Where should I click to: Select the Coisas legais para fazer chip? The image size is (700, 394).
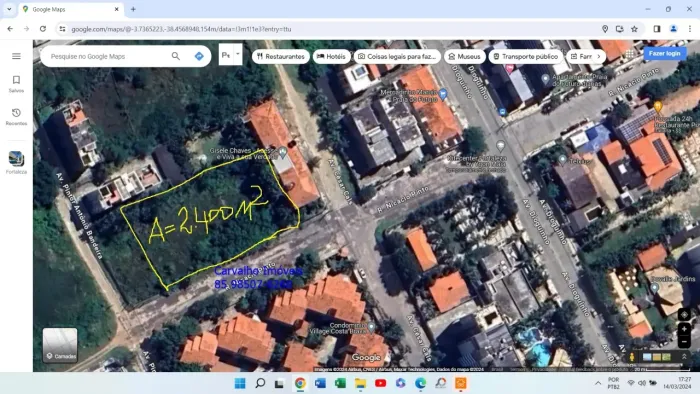[397, 57]
